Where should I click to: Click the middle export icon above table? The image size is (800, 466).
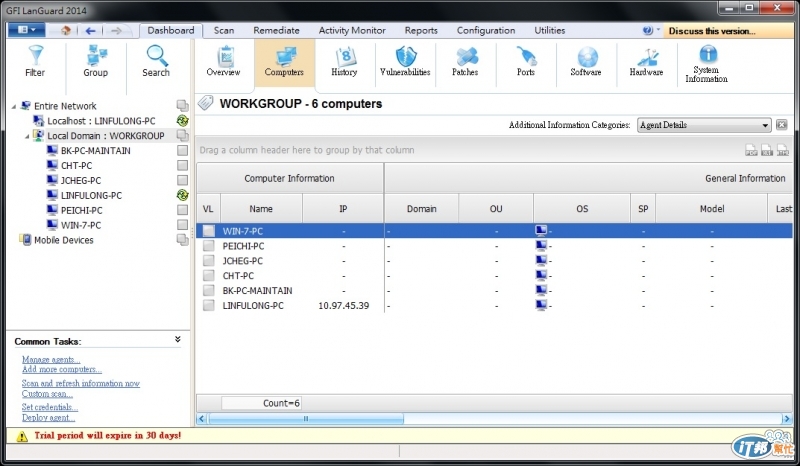(767, 150)
